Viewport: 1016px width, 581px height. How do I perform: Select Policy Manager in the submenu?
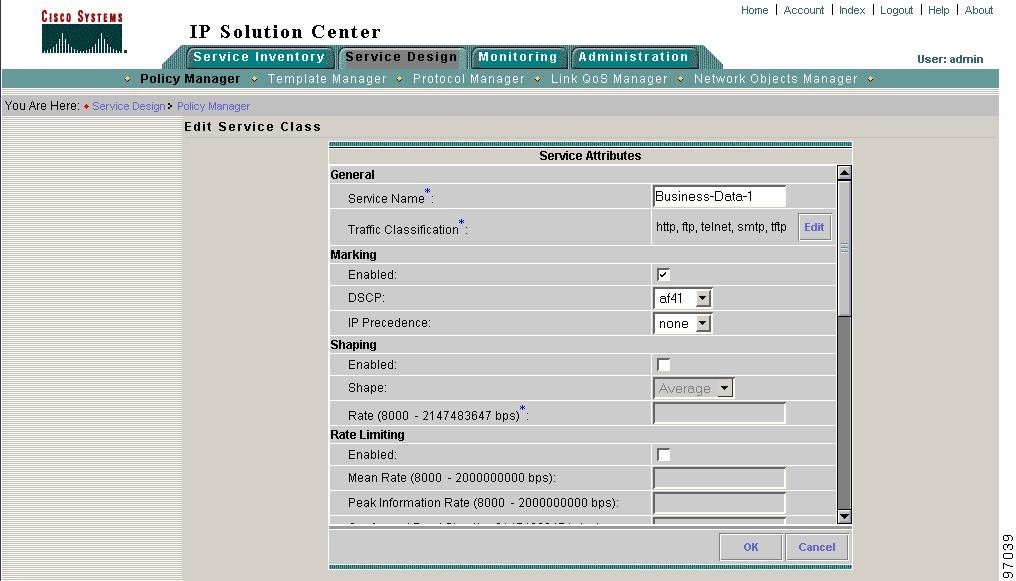tap(190, 78)
